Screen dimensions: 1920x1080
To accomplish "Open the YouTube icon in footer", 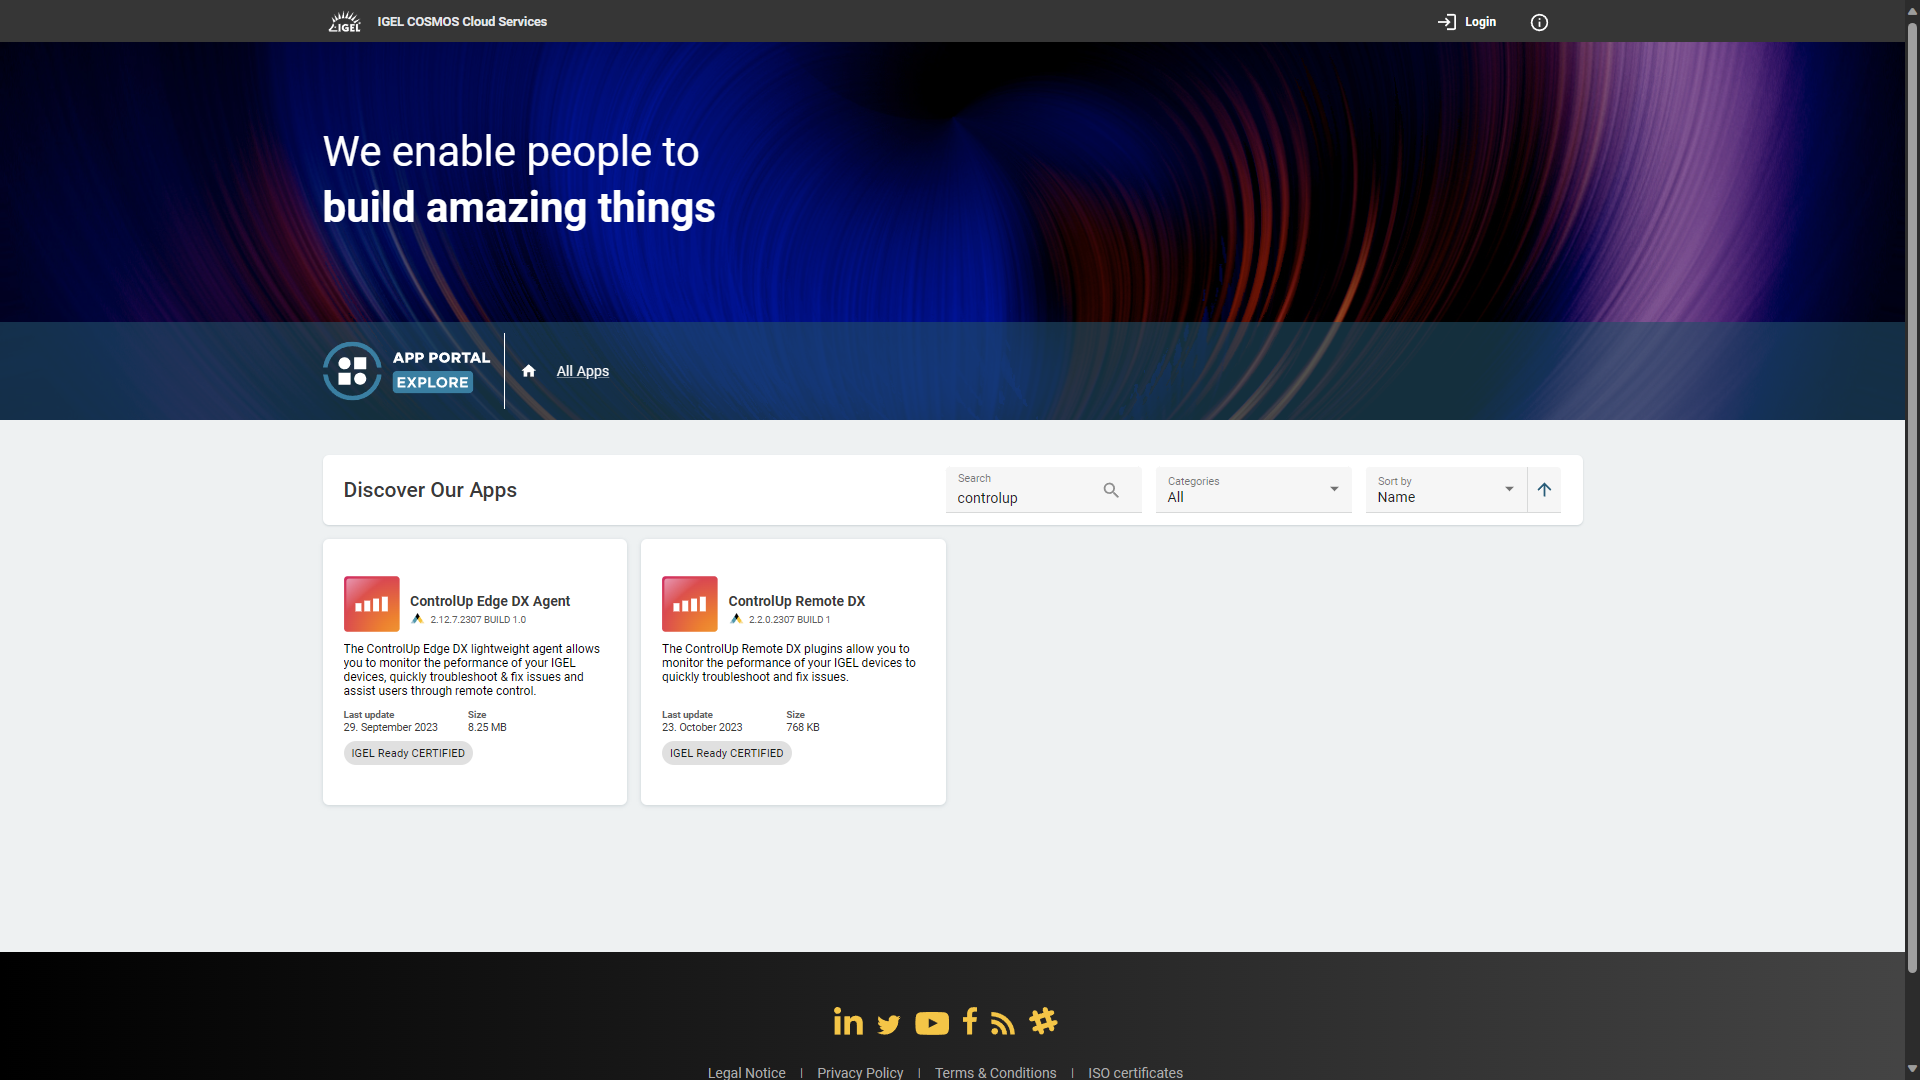I will click(931, 1023).
